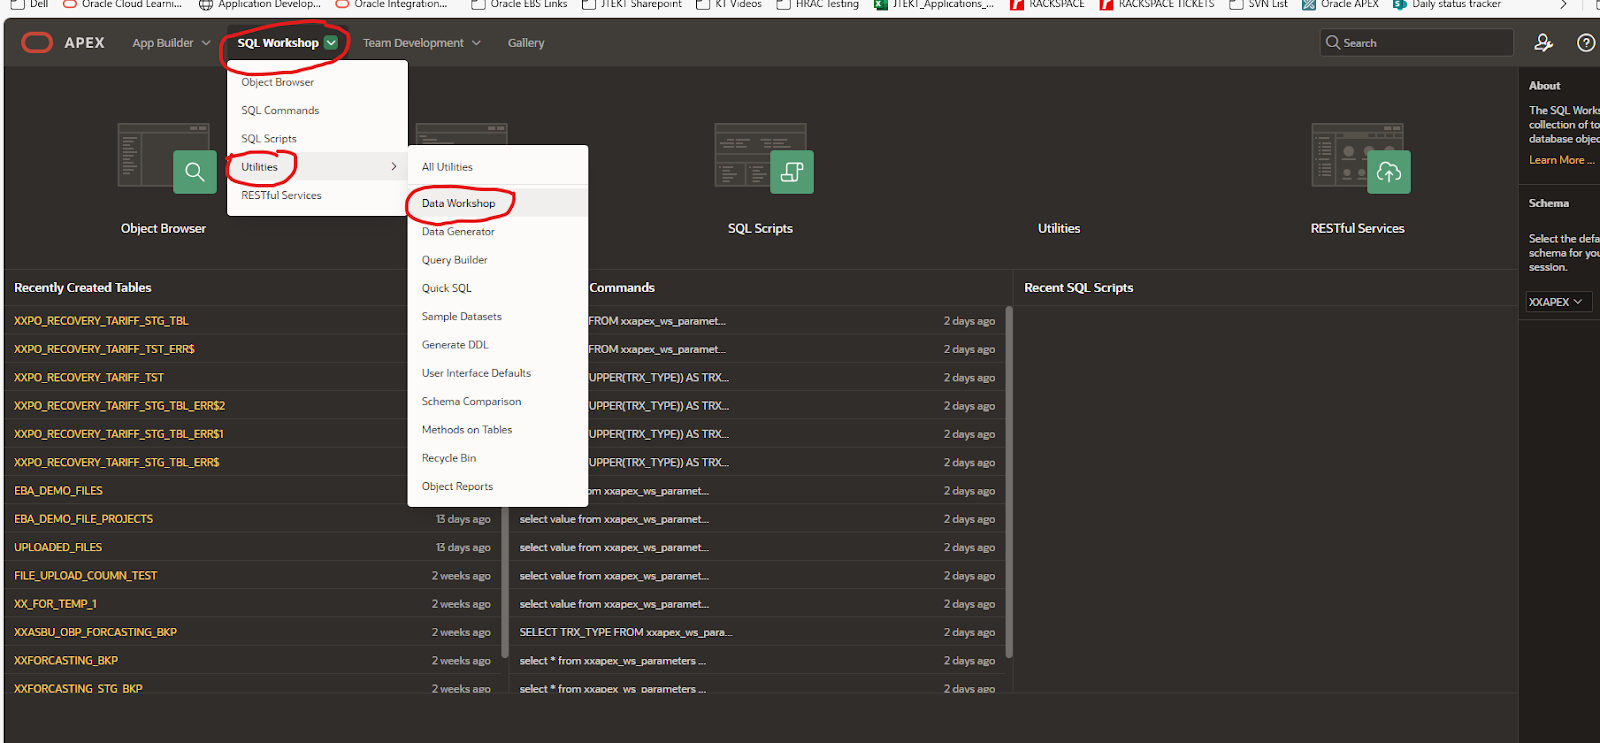This screenshot has width=1600, height=743.
Task: Click the APEX logo icon
Action: 37,43
